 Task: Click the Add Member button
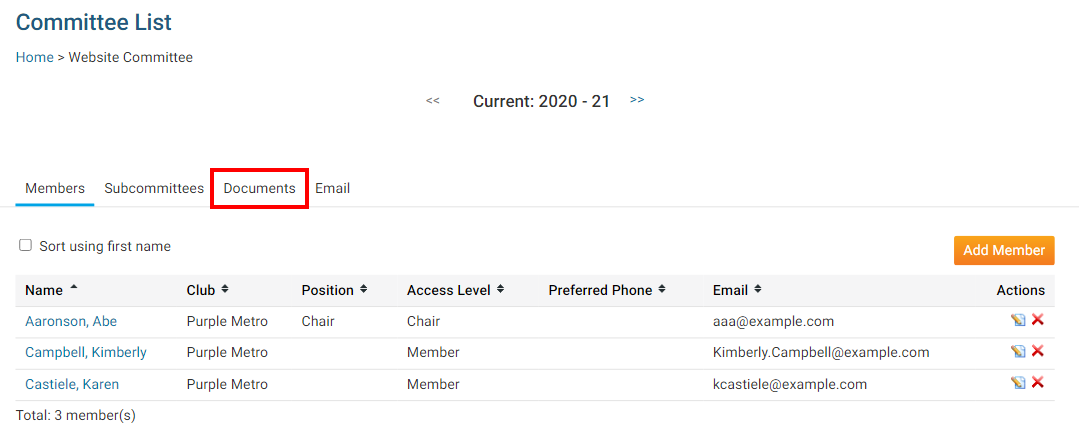(x=1003, y=251)
